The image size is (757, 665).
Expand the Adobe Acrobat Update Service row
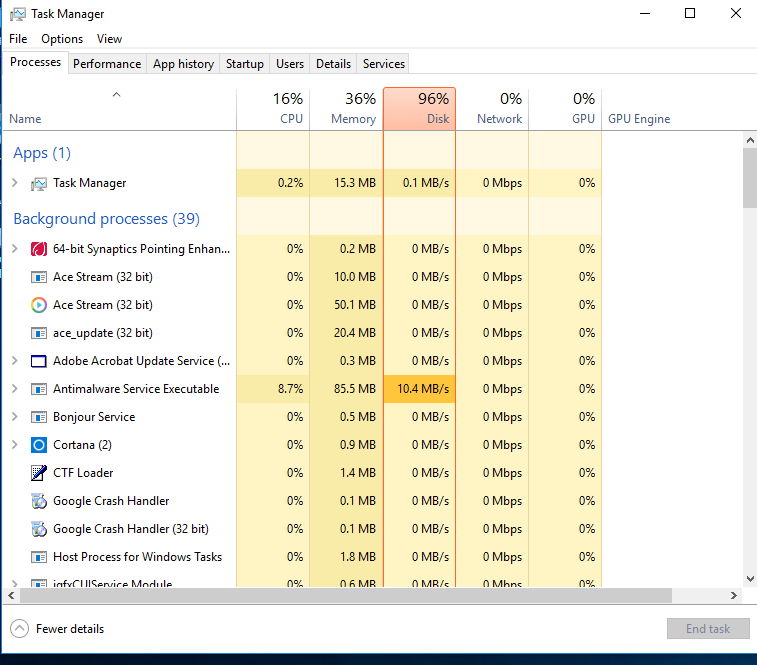click(14, 361)
